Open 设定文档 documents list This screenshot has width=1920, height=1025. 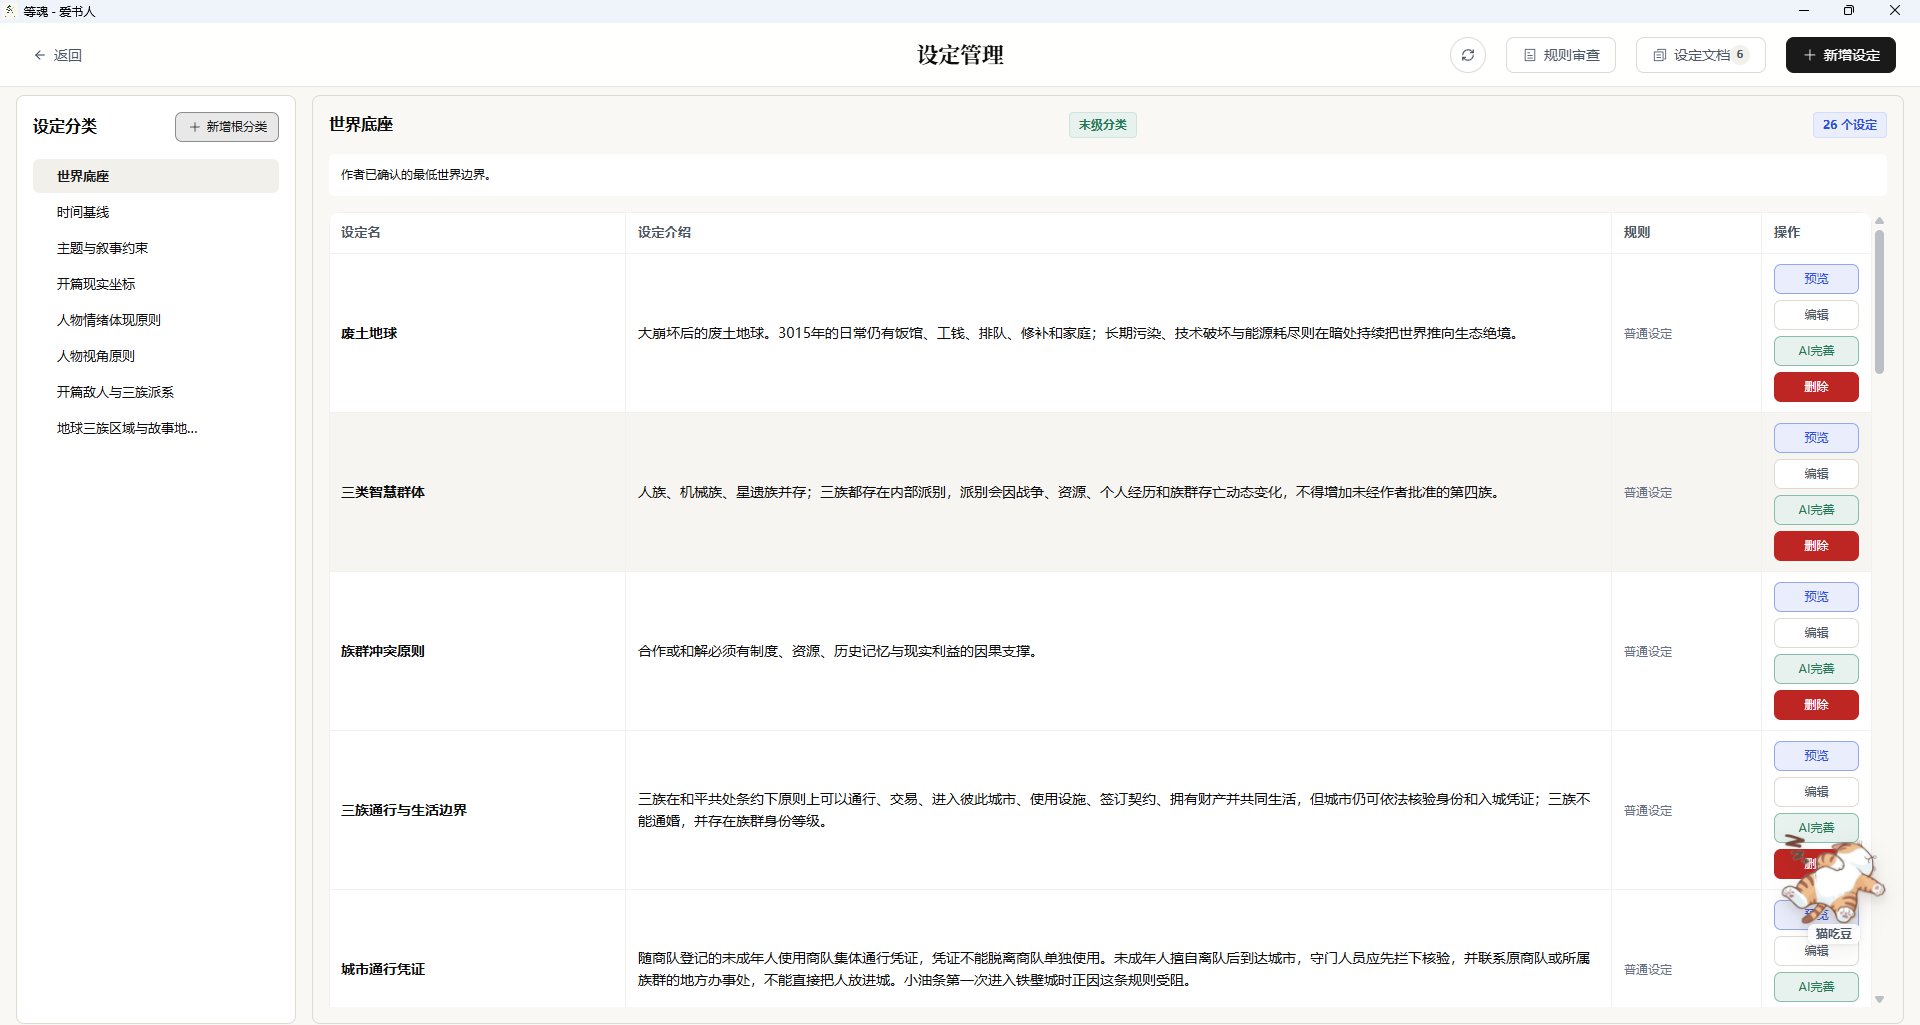tap(1700, 55)
